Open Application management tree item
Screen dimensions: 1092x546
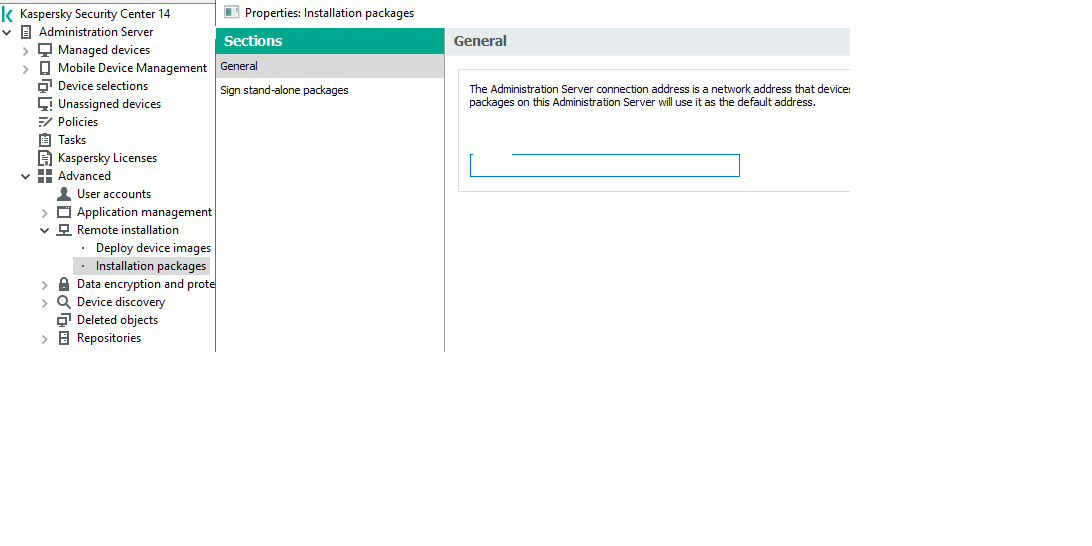point(144,212)
